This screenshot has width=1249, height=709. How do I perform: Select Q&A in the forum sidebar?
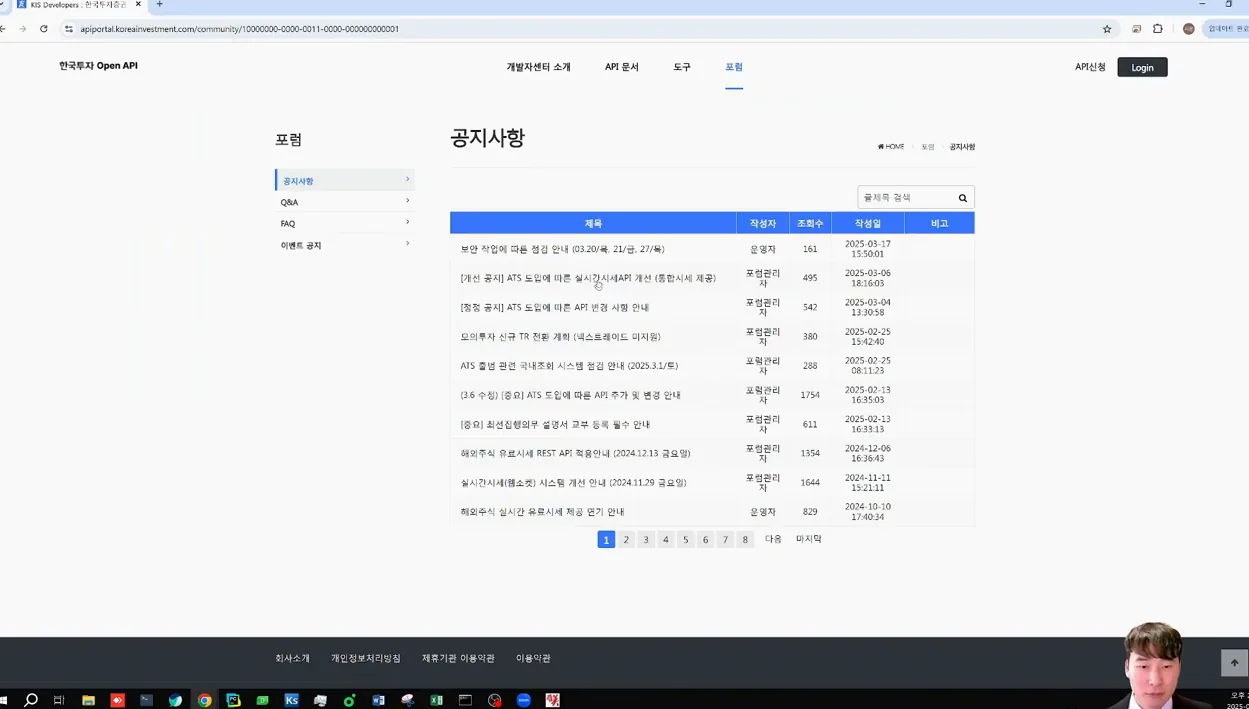tap(289, 202)
